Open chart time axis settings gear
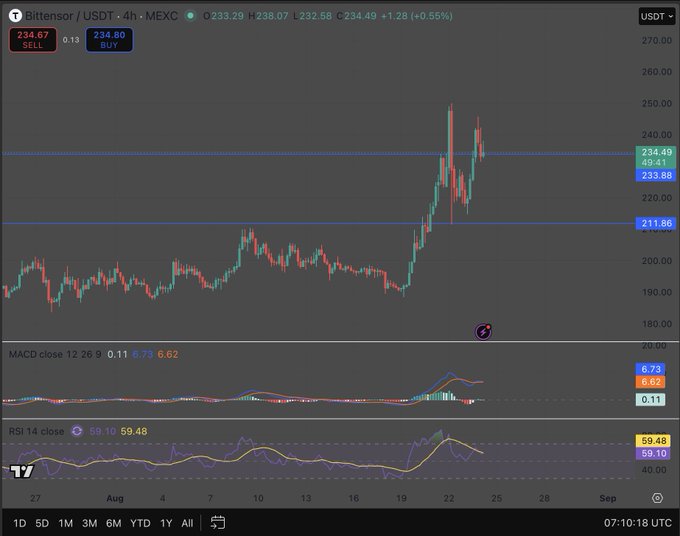The width and height of the screenshot is (680, 536). pos(657,498)
